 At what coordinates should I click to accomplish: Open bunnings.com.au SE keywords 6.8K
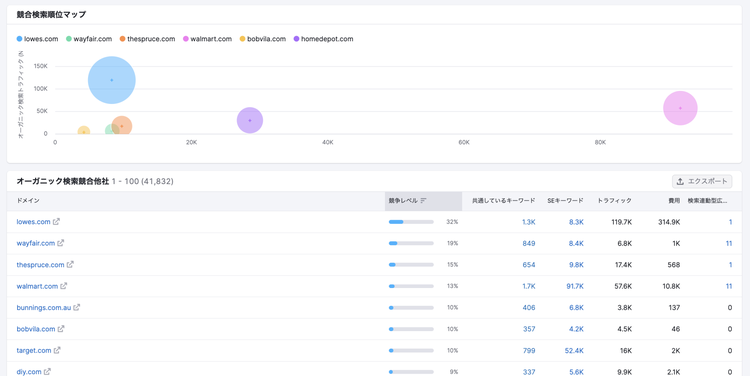click(x=576, y=308)
